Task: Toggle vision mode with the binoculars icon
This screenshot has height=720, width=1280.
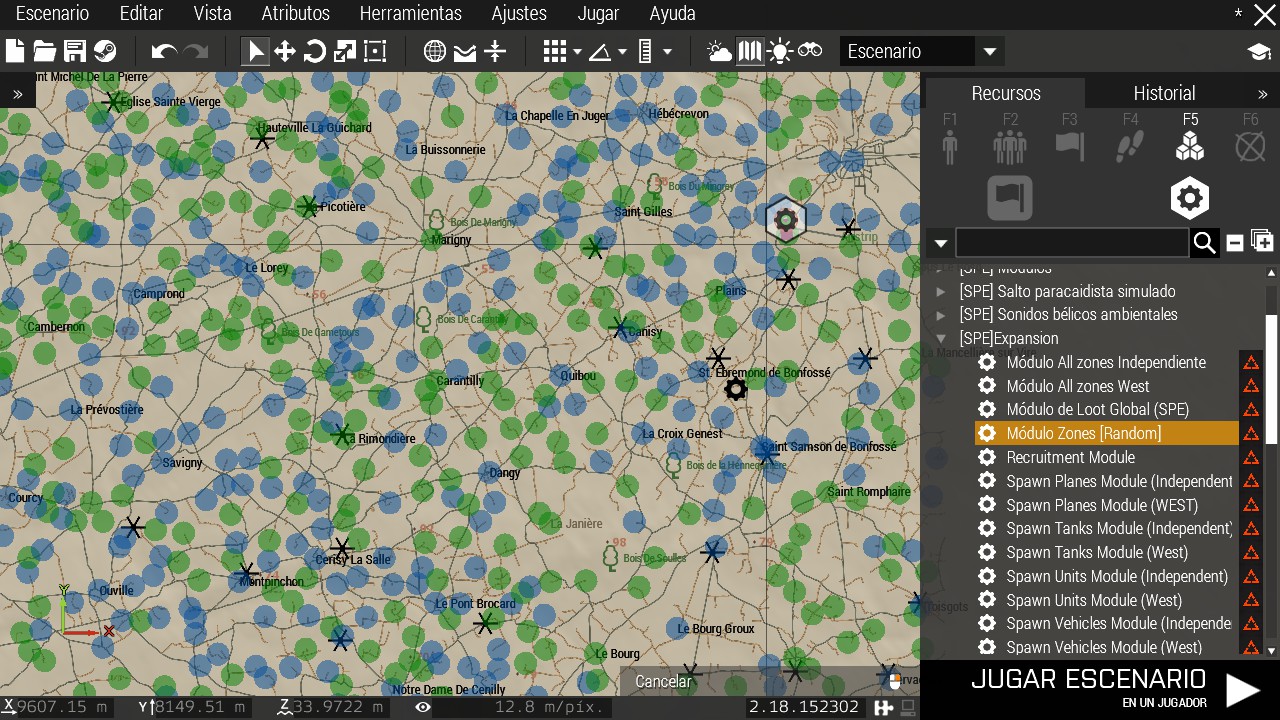Action: coord(810,50)
